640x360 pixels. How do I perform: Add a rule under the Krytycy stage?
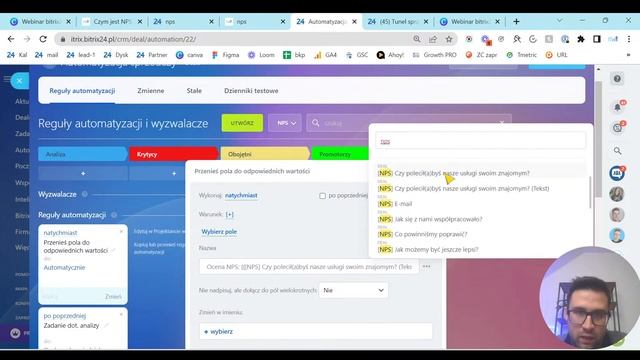(x=174, y=173)
